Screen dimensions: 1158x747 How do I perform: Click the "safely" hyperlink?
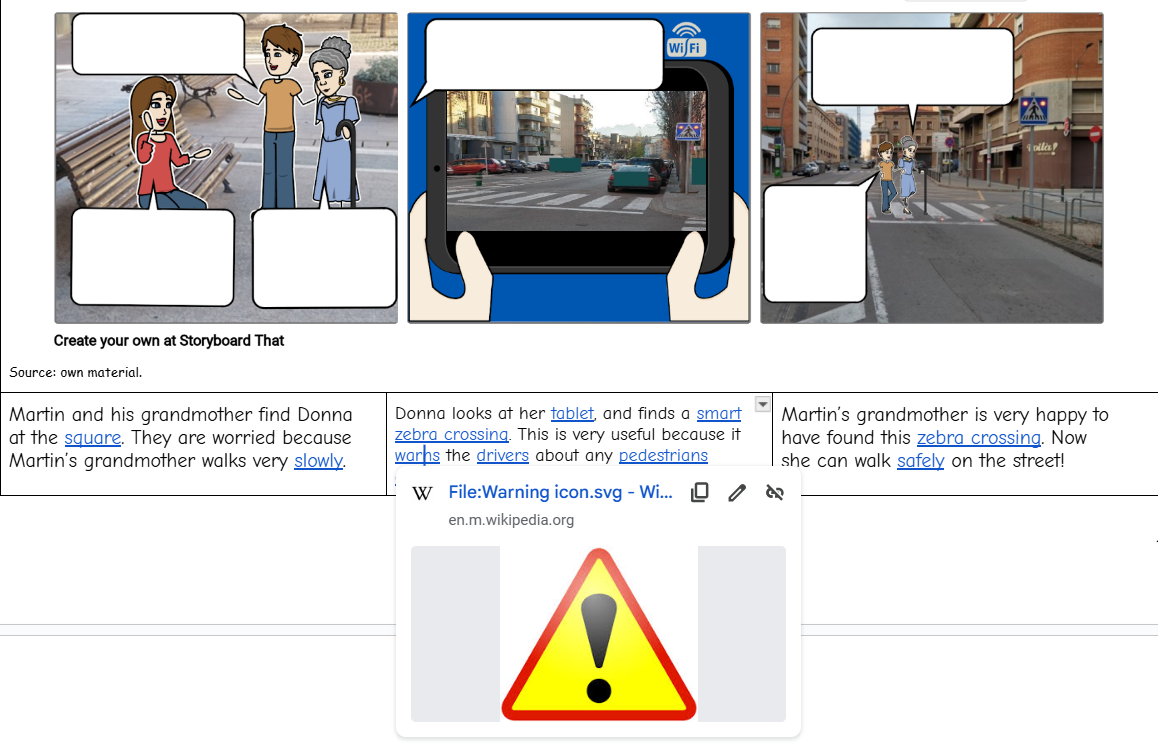[x=920, y=461]
